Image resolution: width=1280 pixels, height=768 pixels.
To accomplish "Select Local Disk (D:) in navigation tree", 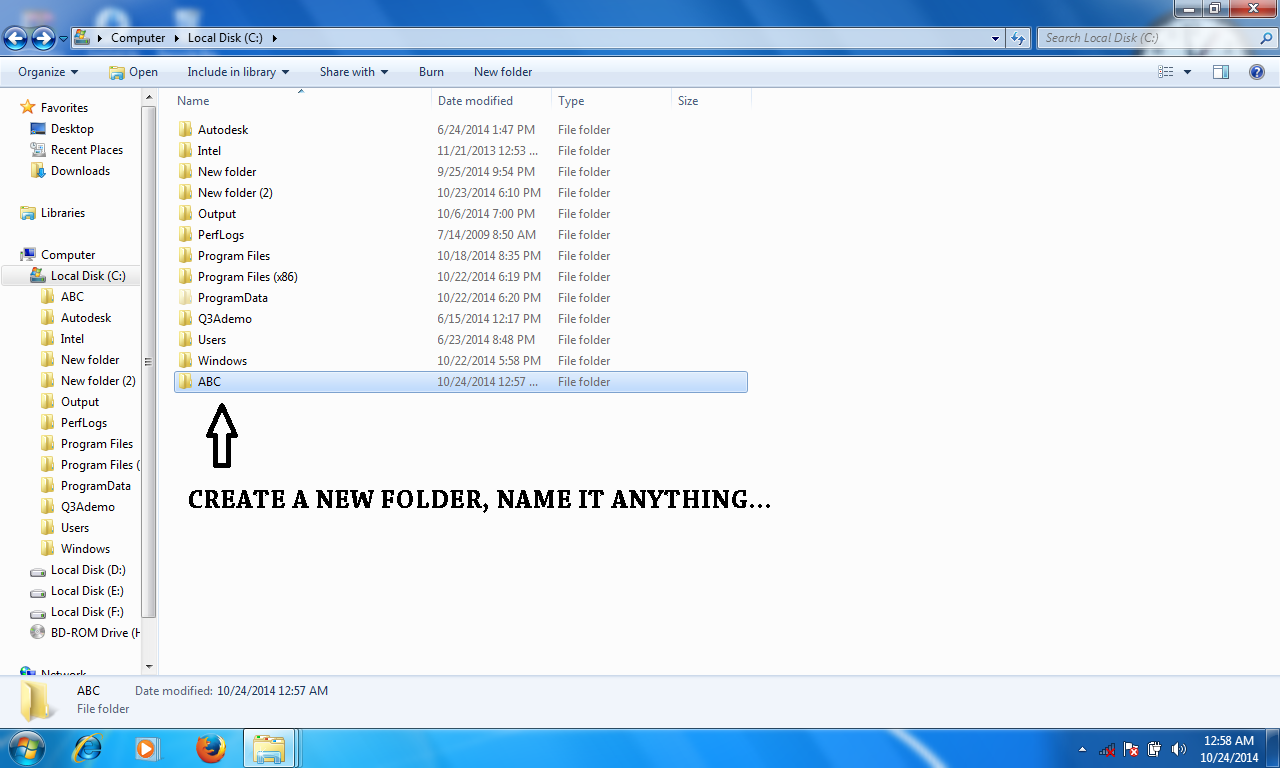I will 88,570.
